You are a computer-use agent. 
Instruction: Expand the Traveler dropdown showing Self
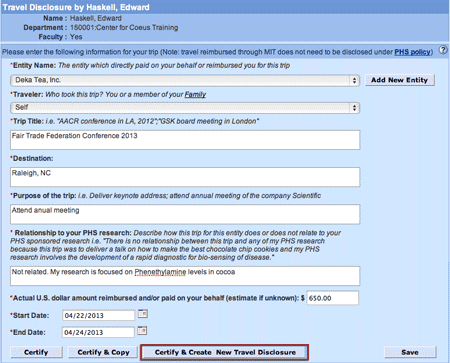[185, 108]
